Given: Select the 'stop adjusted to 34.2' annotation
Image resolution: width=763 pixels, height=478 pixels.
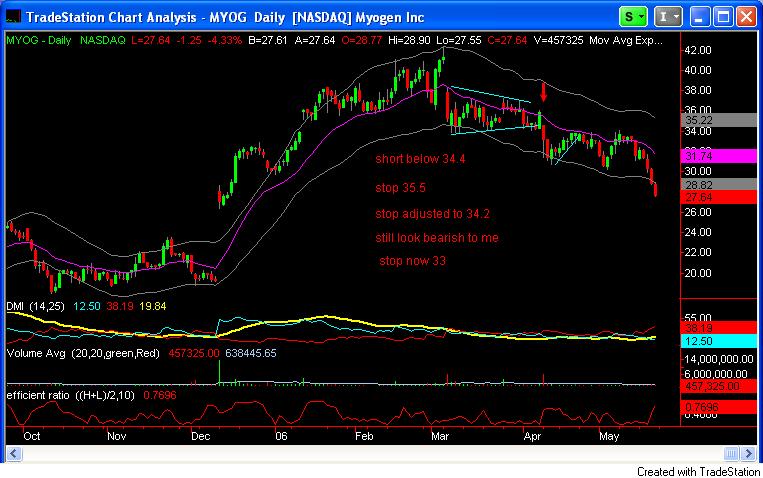Looking at the screenshot, I should point(432,214).
